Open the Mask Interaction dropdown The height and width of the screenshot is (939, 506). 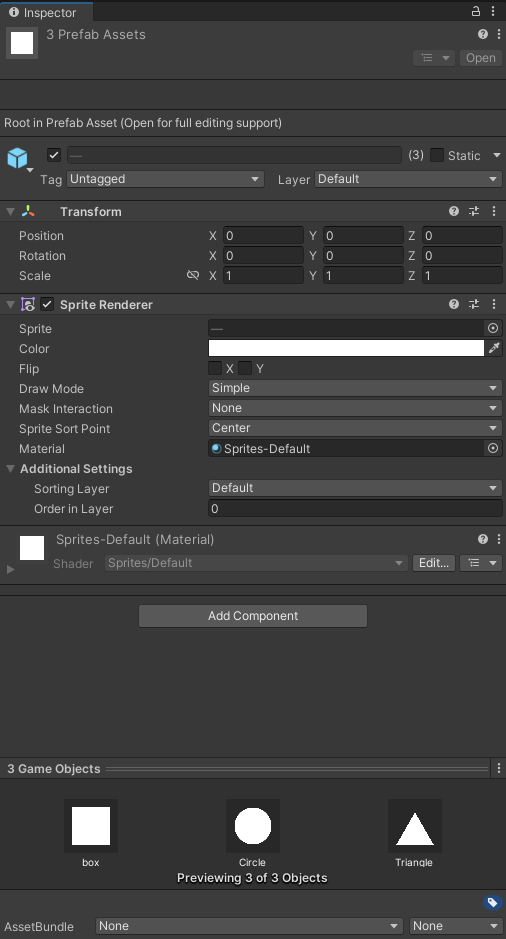[x=355, y=408]
